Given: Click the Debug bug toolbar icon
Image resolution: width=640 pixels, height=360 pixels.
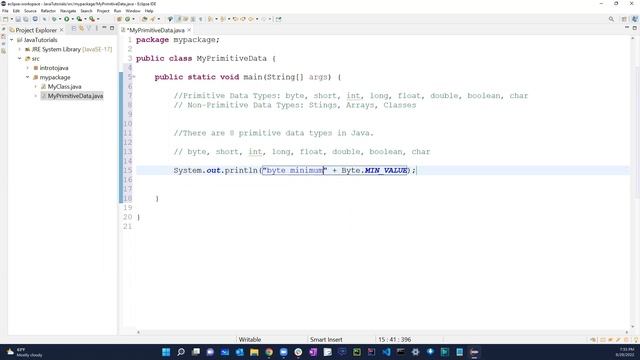Looking at the screenshot, I should pos(54,19).
